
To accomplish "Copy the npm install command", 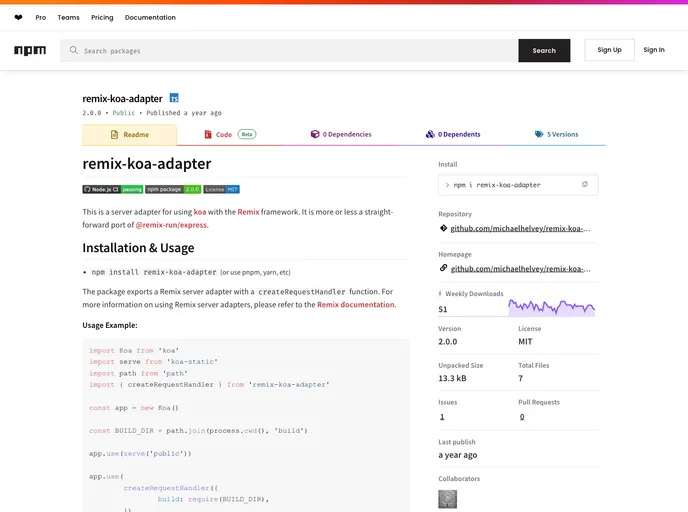I will click(584, 184).
